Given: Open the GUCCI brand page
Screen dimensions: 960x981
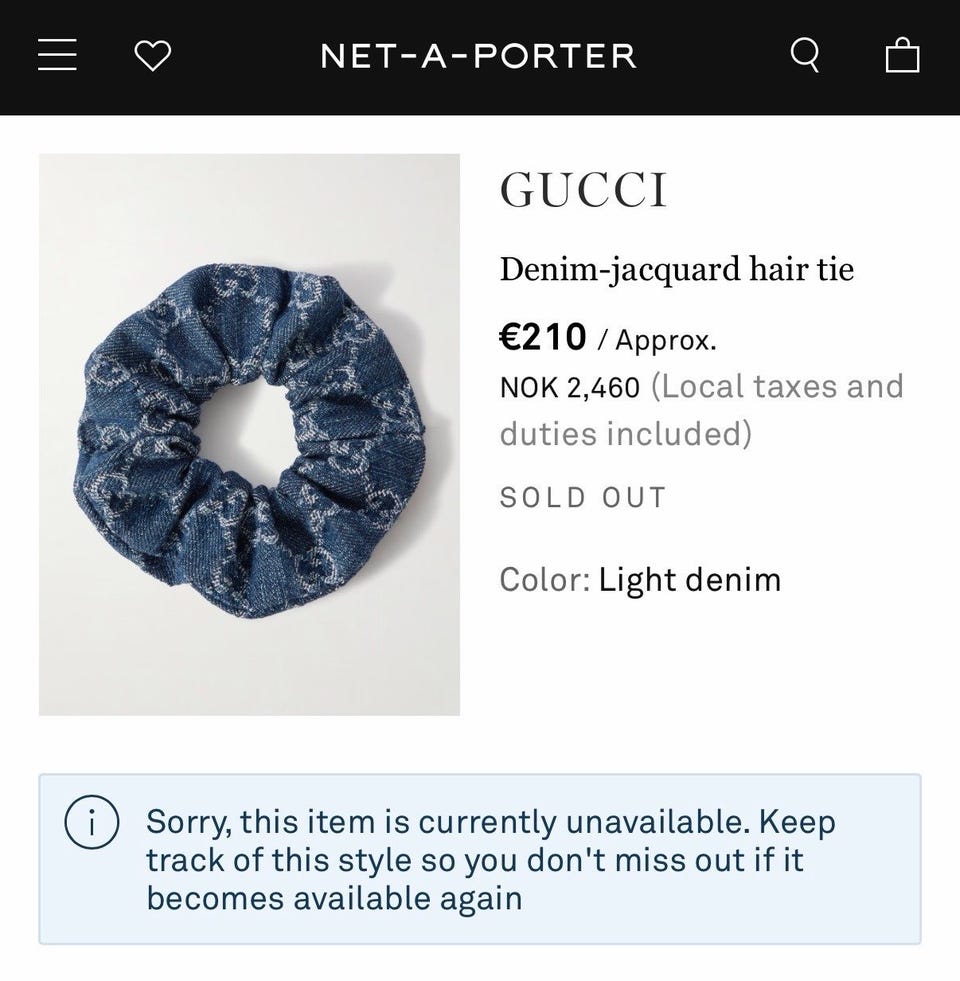Looking at the screenshot, I should coord(583,190).
